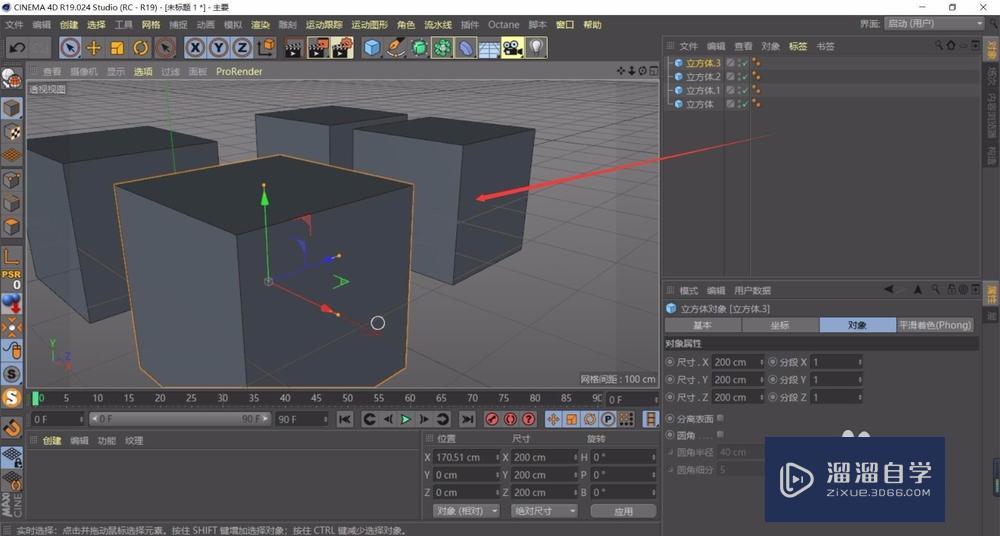Switch to 平滑着色(Phong) tab
The image size is (1000, 536).
935,325
